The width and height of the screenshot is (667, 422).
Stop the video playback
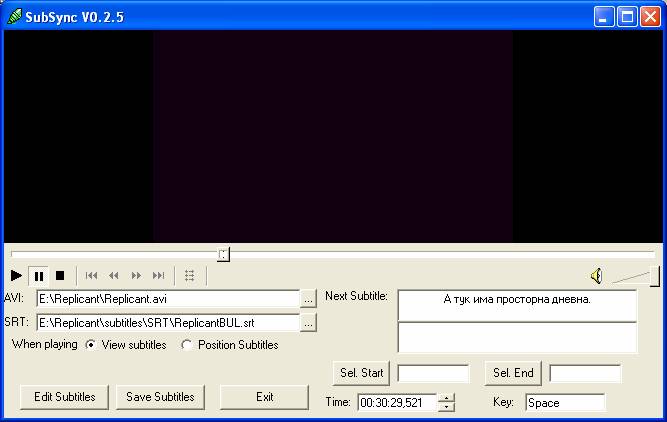60,276
